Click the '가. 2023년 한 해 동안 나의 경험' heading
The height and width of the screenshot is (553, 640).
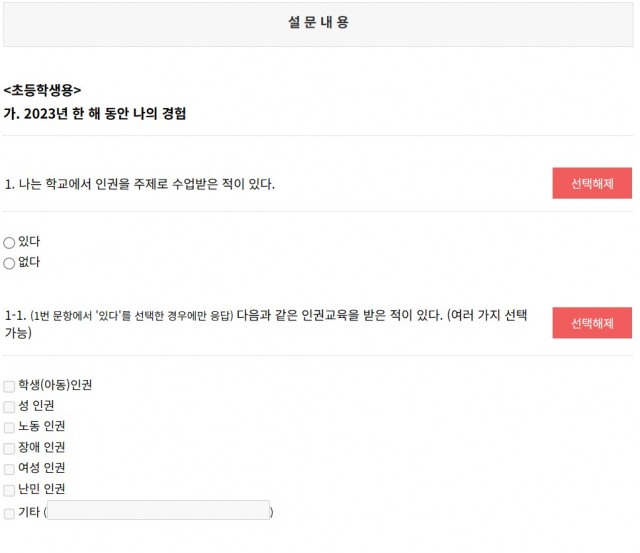click(x=95, y=114)
